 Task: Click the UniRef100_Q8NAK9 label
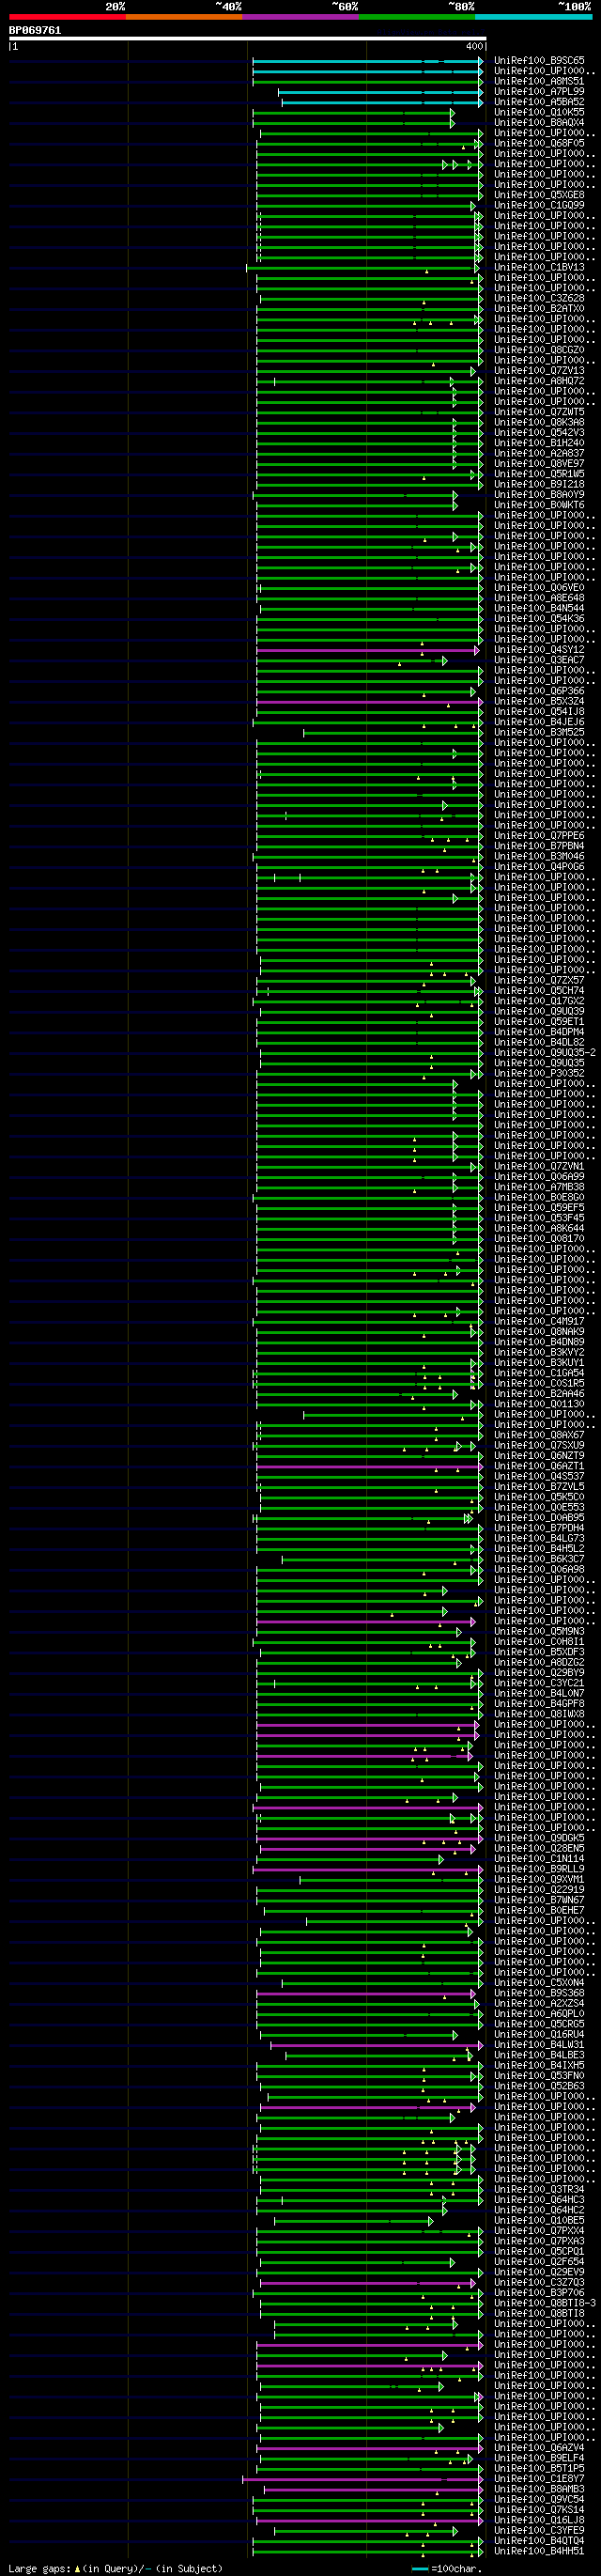pos(539,1332)
